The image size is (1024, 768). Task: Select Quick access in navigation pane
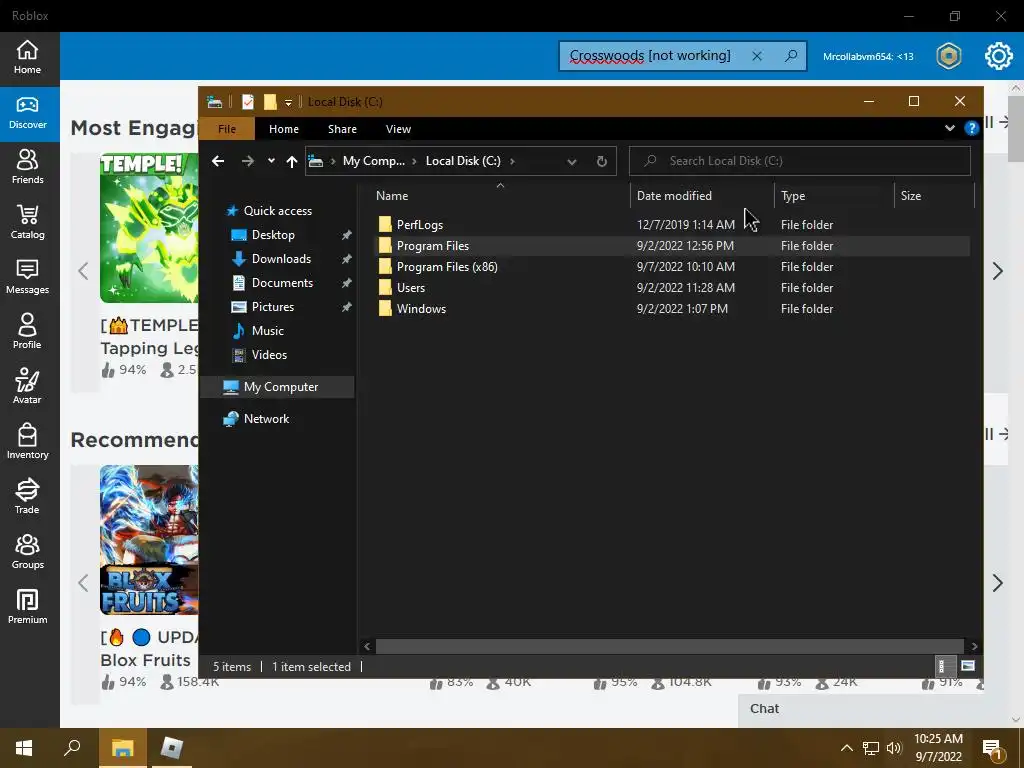pyautogui.click(x=278, y=210)
